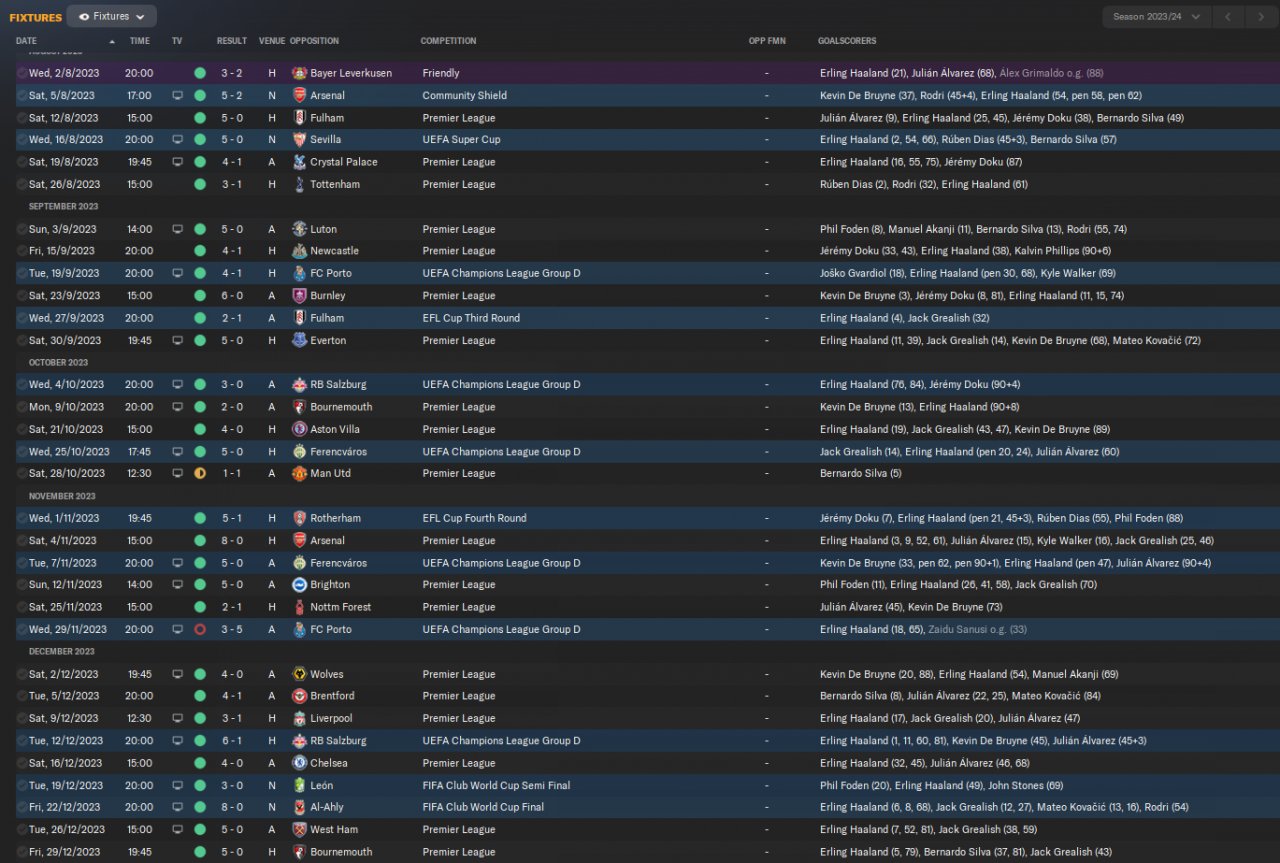Screen dimensions: 1280x863
Task: Open the UEFA Super Cup competition link
Action: (461, 140)
